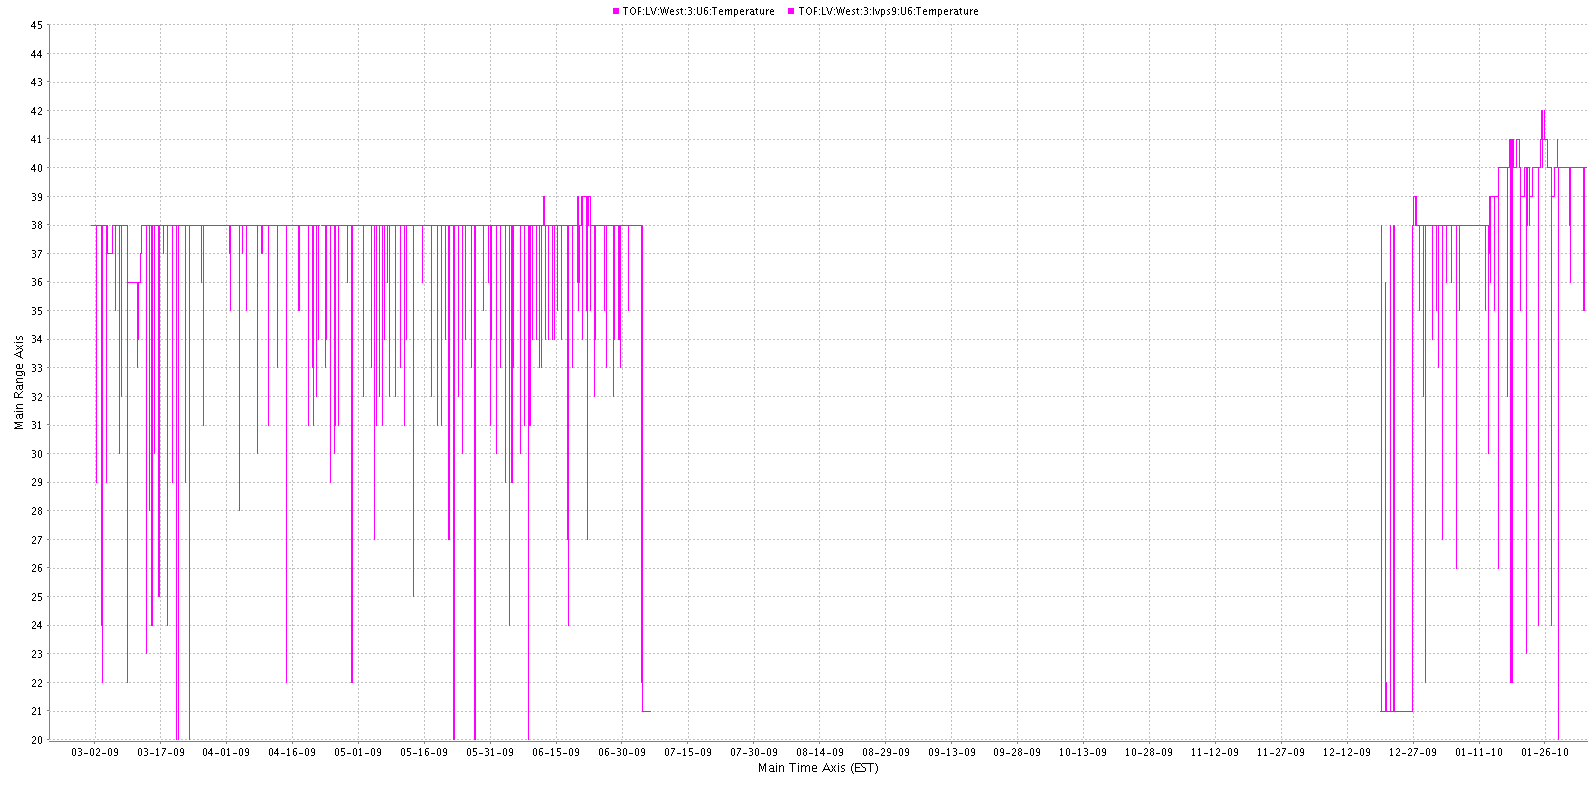Click y-axis tick label 24
Image resolution: width=1595 pixels, height=785 pixels.
pyautogui.click(x=36, y=626)
